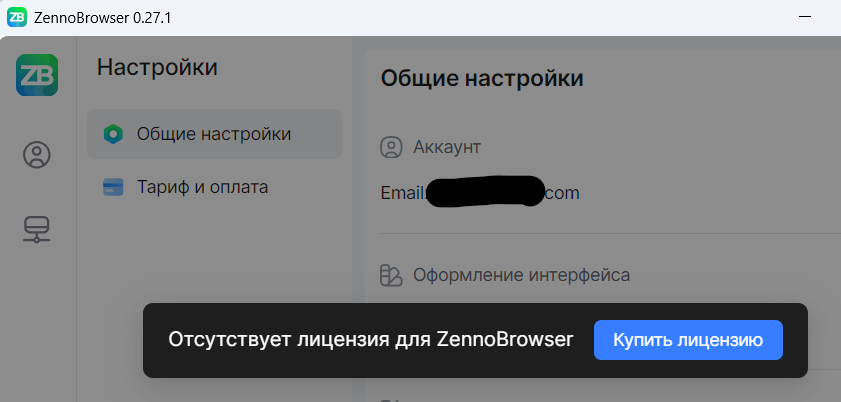The image size is (841, 402).
Task: Click the Общие настройки page heading
Action: coord(482,78)
